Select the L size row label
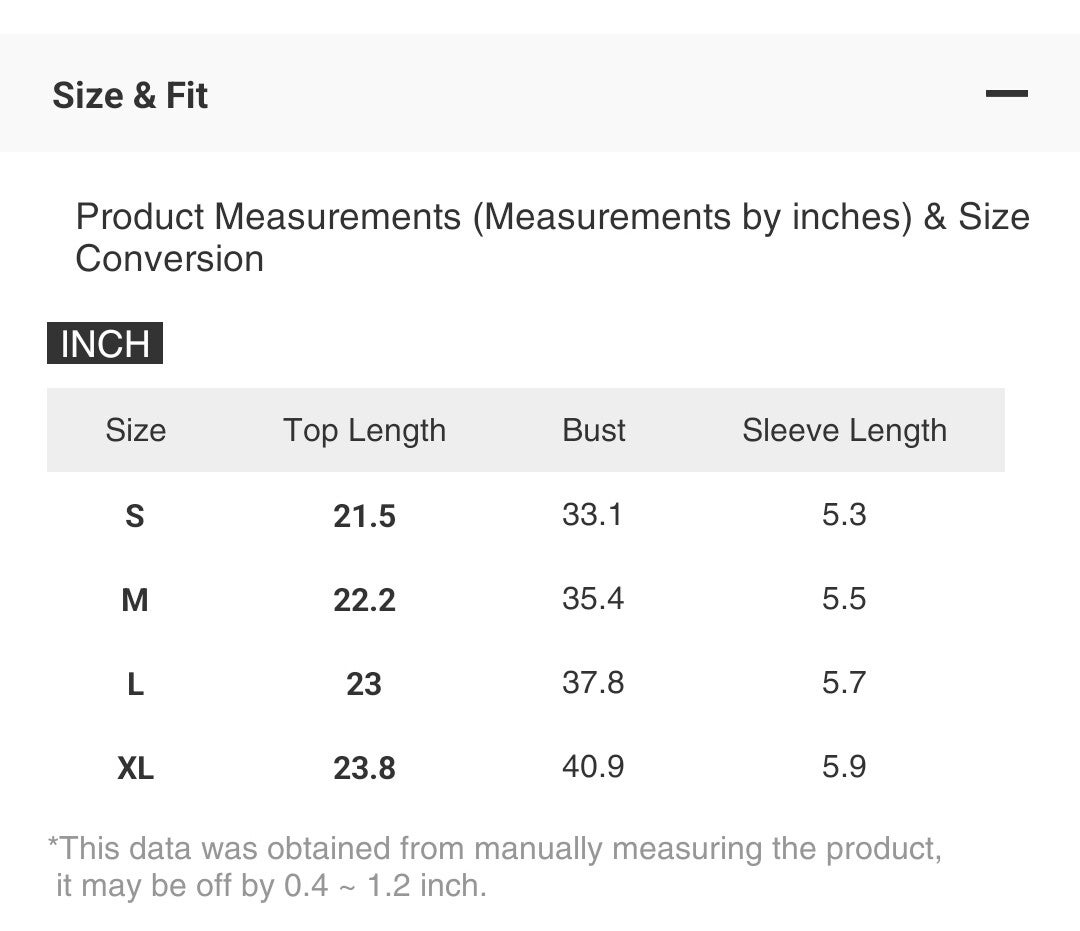1080x931 pixels. click(135, 684)
